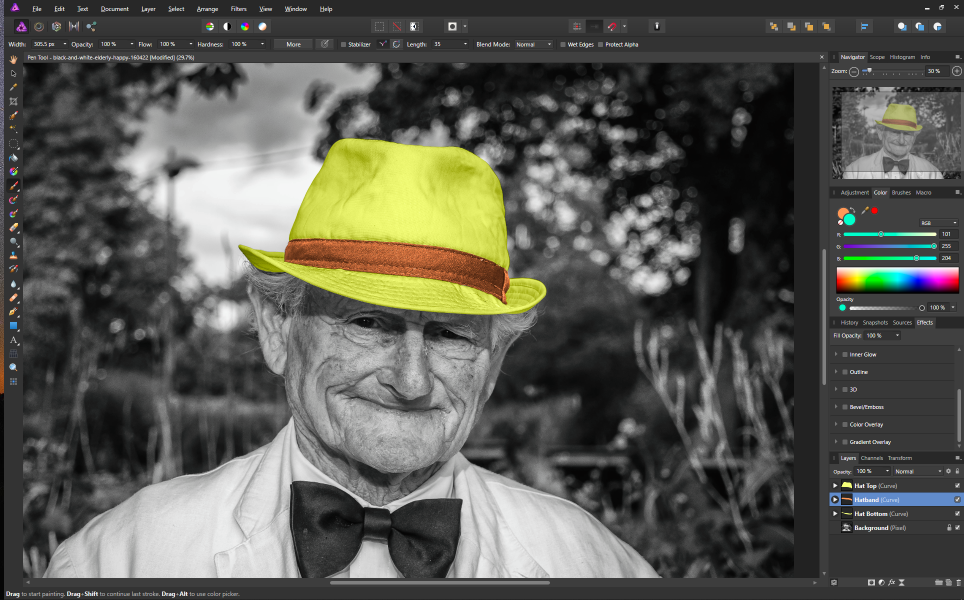Screen dimensions: 964x600
Task: Enable the Wet Edges checkbox
Action: click(563, 44)
